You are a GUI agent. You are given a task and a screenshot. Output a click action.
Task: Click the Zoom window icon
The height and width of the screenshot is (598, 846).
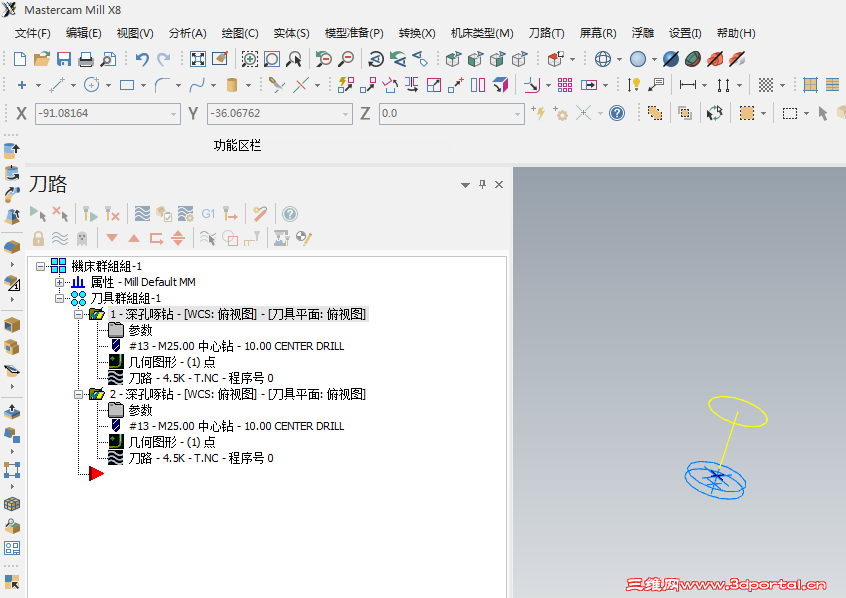click(250, 59)
